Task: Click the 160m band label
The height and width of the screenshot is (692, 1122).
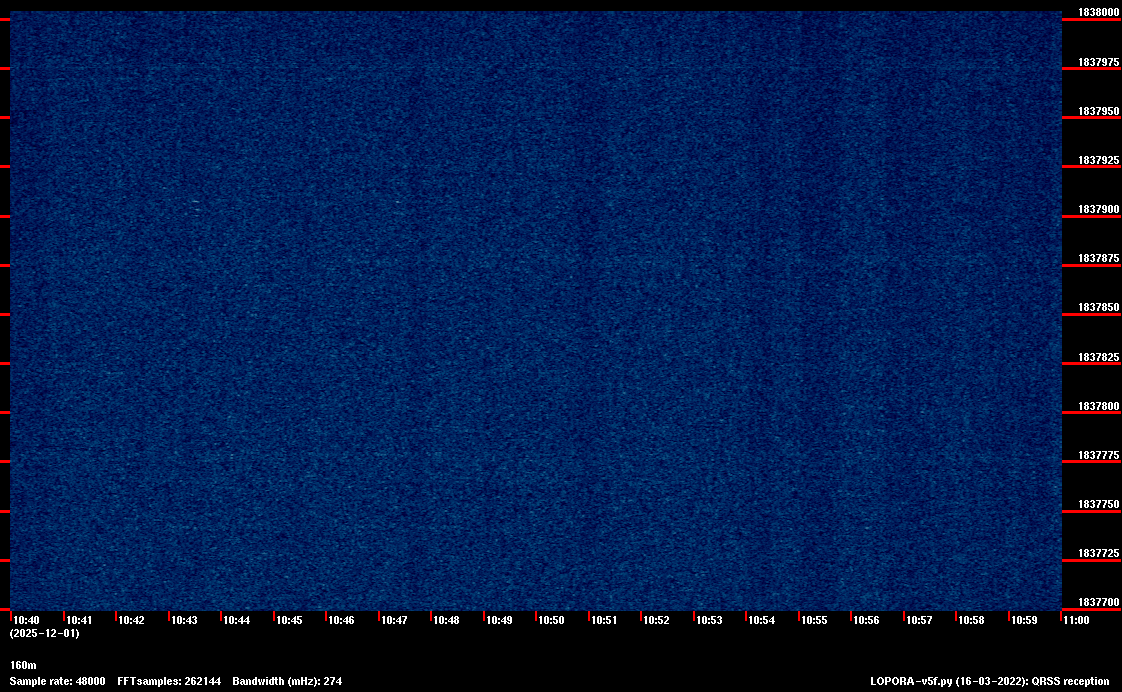Action: click(x=23, y=666)
